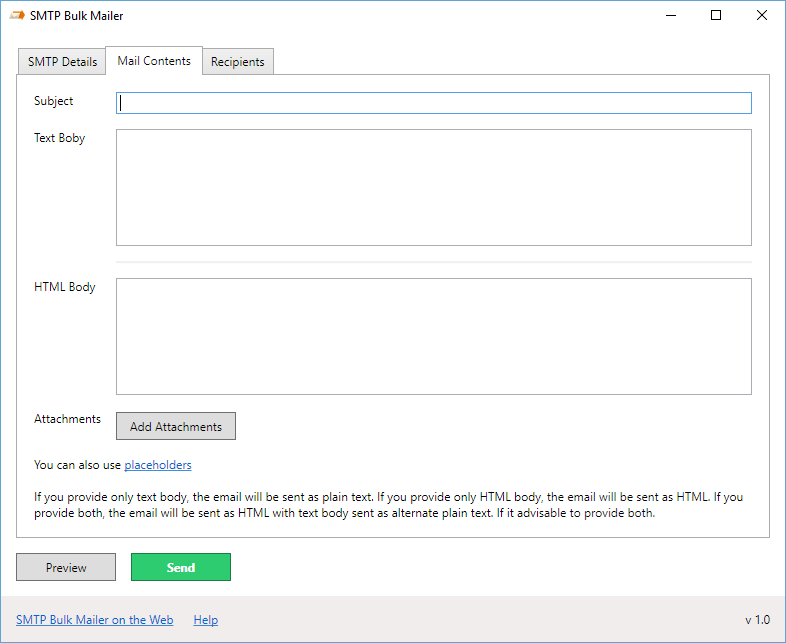
Task: Minimize the SMTP Bulk Mailer window
Action: (671, 16)
